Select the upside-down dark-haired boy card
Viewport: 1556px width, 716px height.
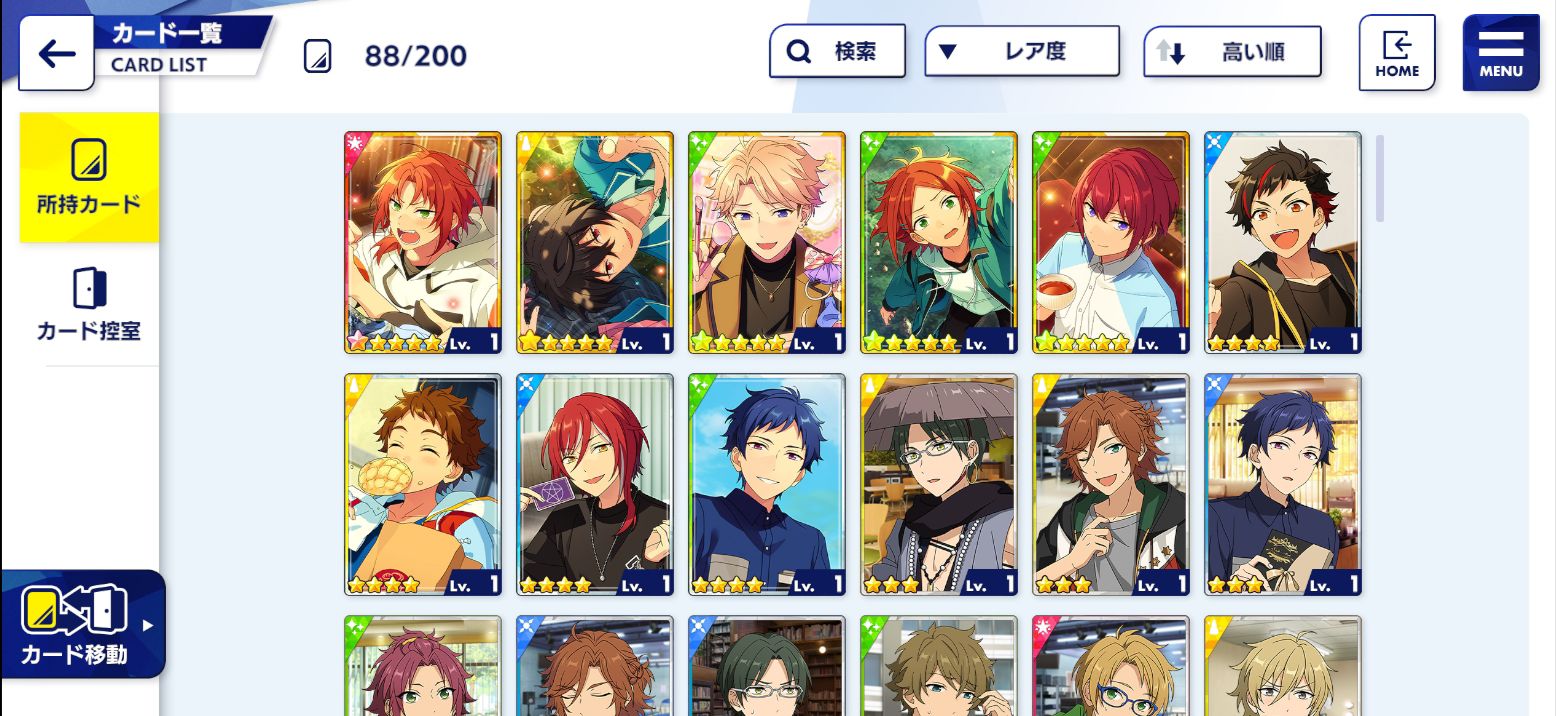[595, 242]
